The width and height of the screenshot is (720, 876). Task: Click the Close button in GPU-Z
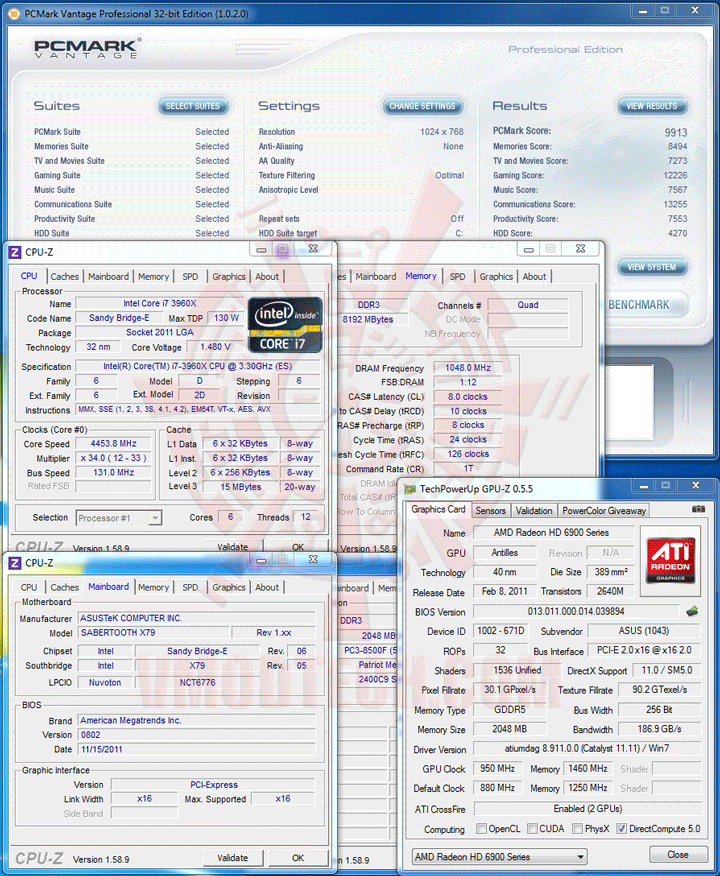coord(678,854)
